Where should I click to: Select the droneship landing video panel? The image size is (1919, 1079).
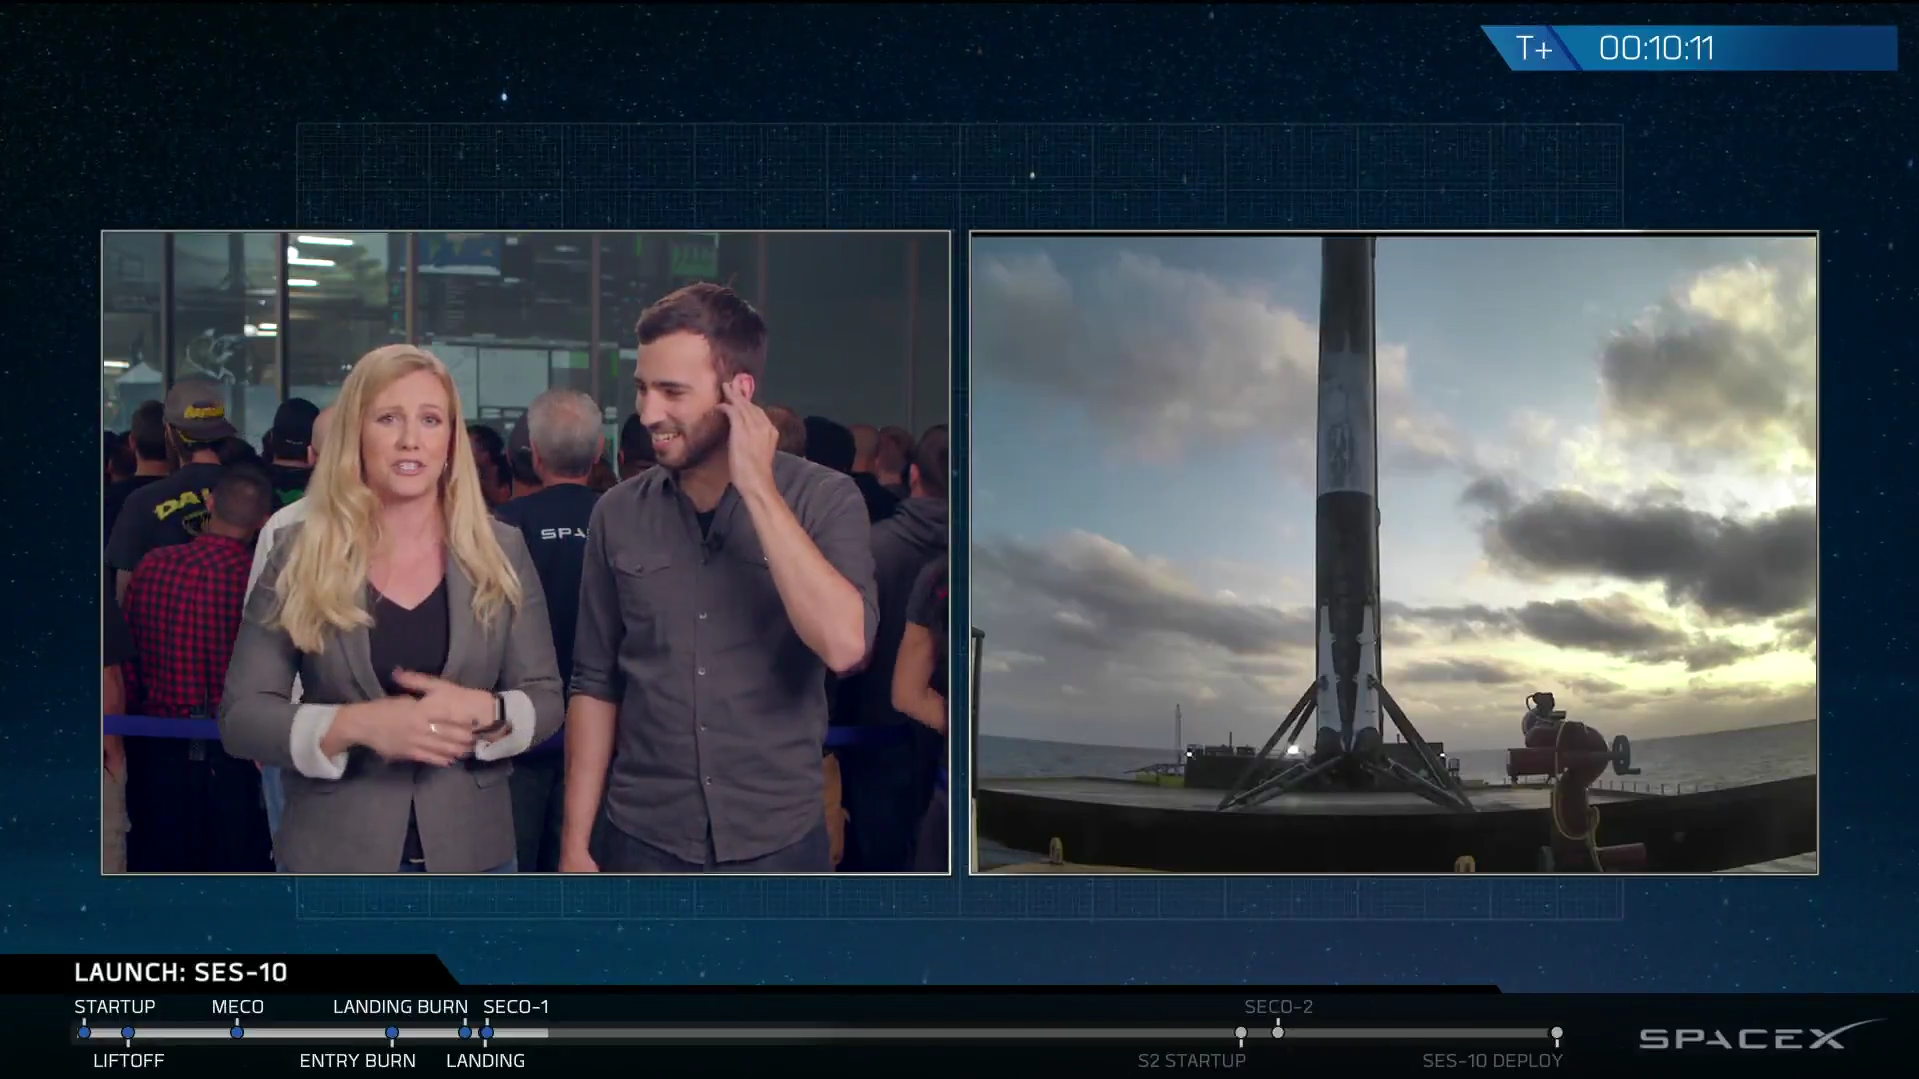(x=1393, y=552)
